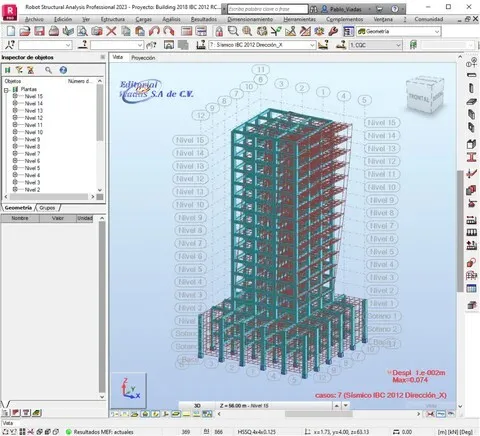Expand the Nivel 15 tree node
This screenshot has width=480, height=436.
tap(15, 96)
